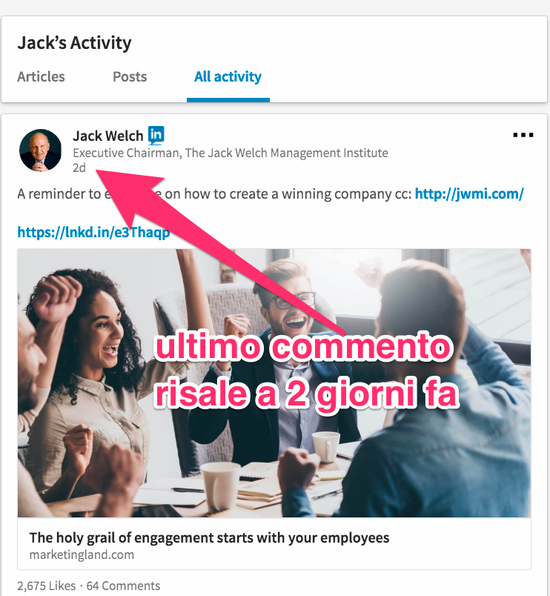Click the LinkedIn influencer badge icon
This screenshot has height=596, width=550.
(156, 135)
